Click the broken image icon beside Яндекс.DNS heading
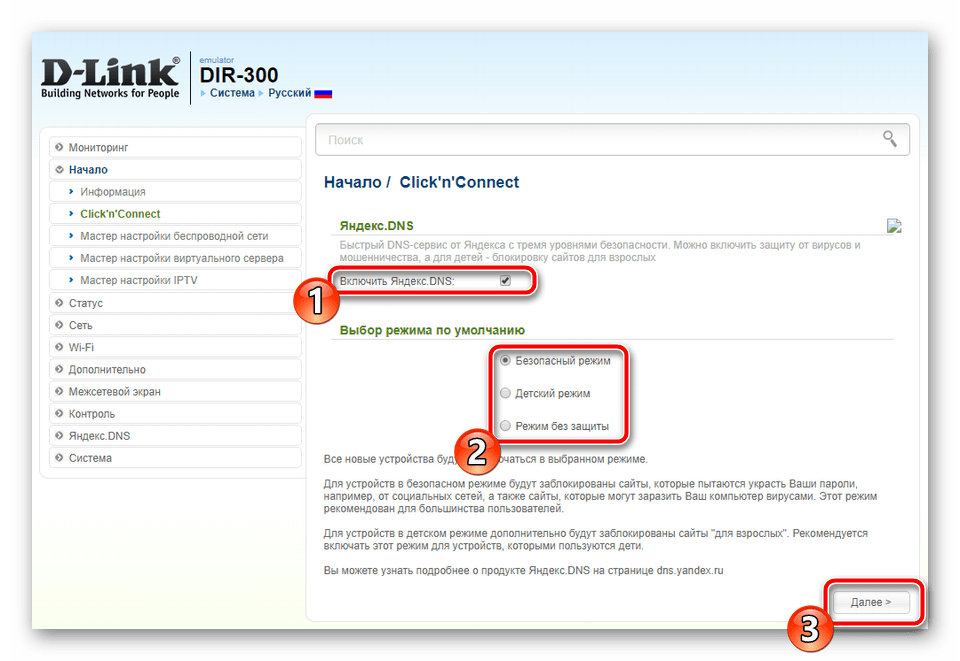960x661 pixels. point(894,226)
